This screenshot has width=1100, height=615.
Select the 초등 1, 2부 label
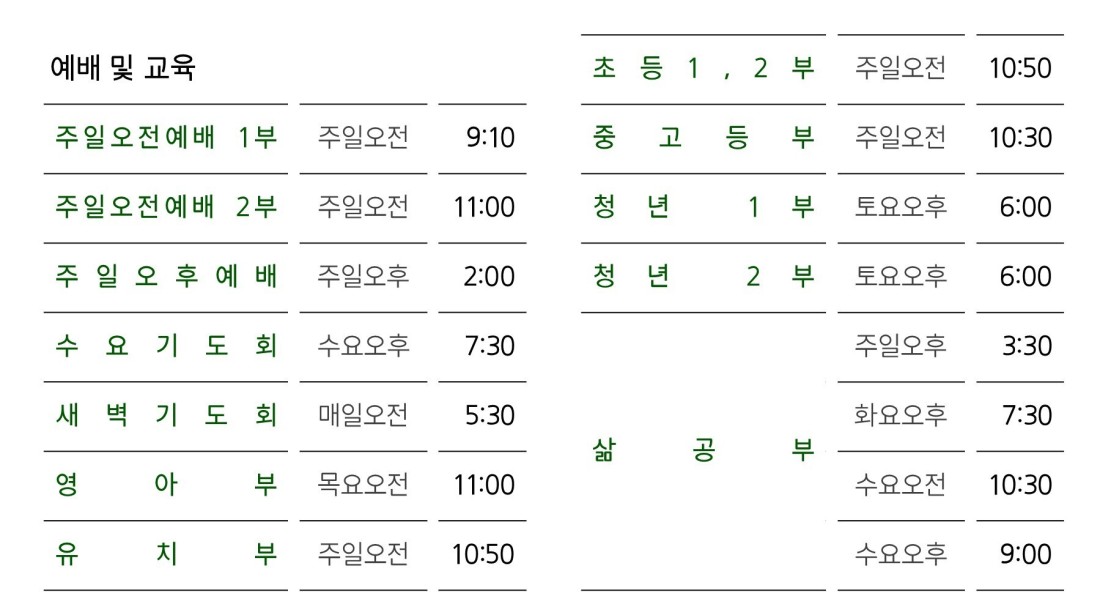(x=704, y=68)
